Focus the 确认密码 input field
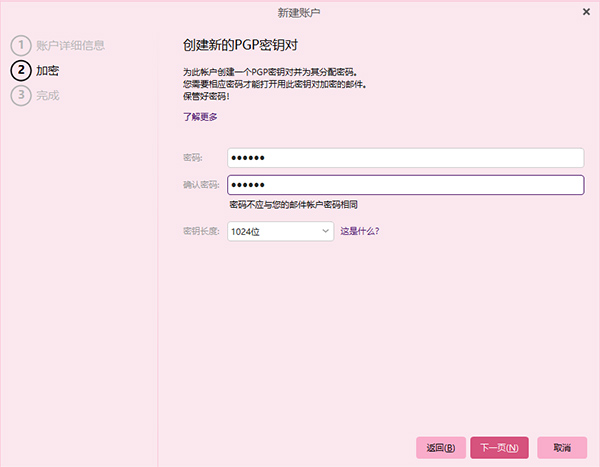This screenshot has width=600, height=467. 405,185
